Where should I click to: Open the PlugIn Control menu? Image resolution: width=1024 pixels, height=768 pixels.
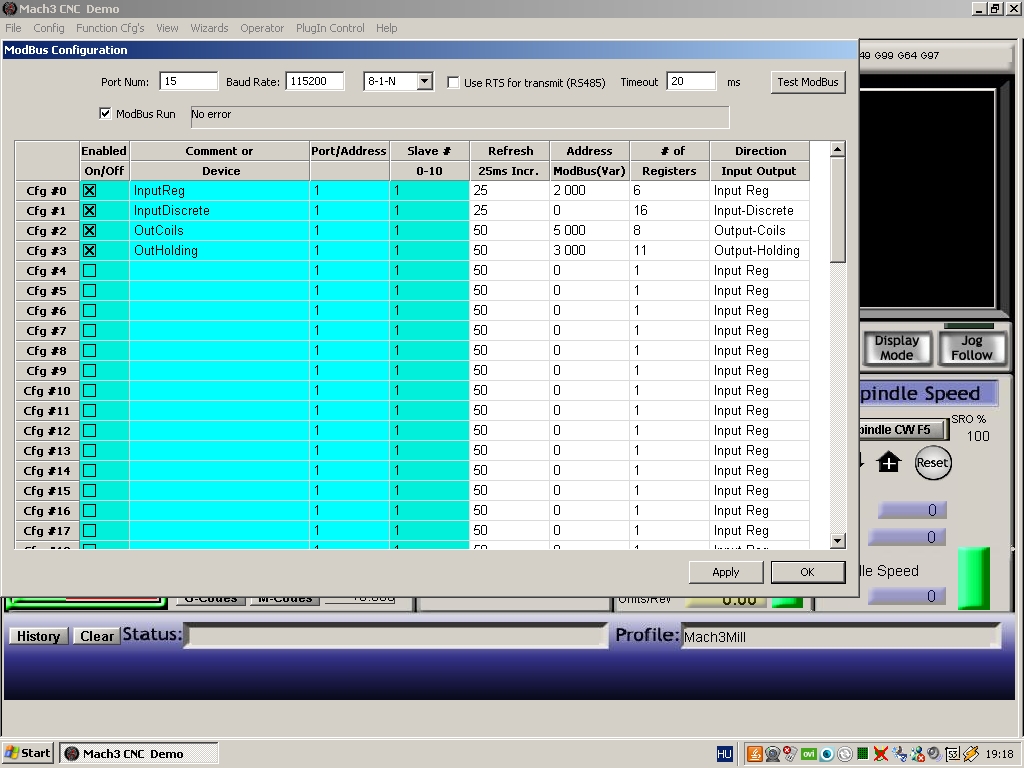pyautogui.click(x=330, y=28)
